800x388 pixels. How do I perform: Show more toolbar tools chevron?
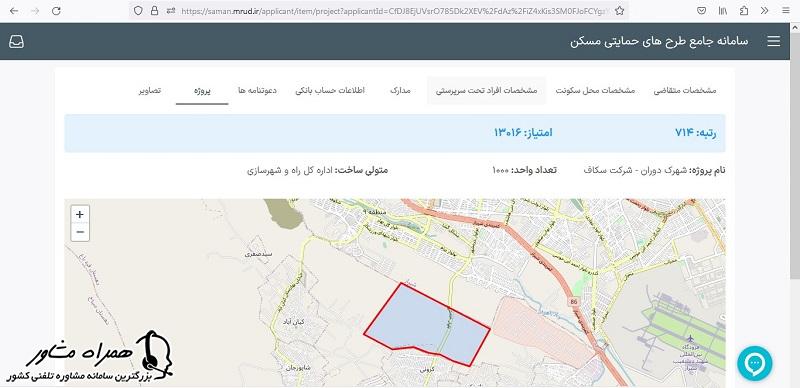coord(764,11)
